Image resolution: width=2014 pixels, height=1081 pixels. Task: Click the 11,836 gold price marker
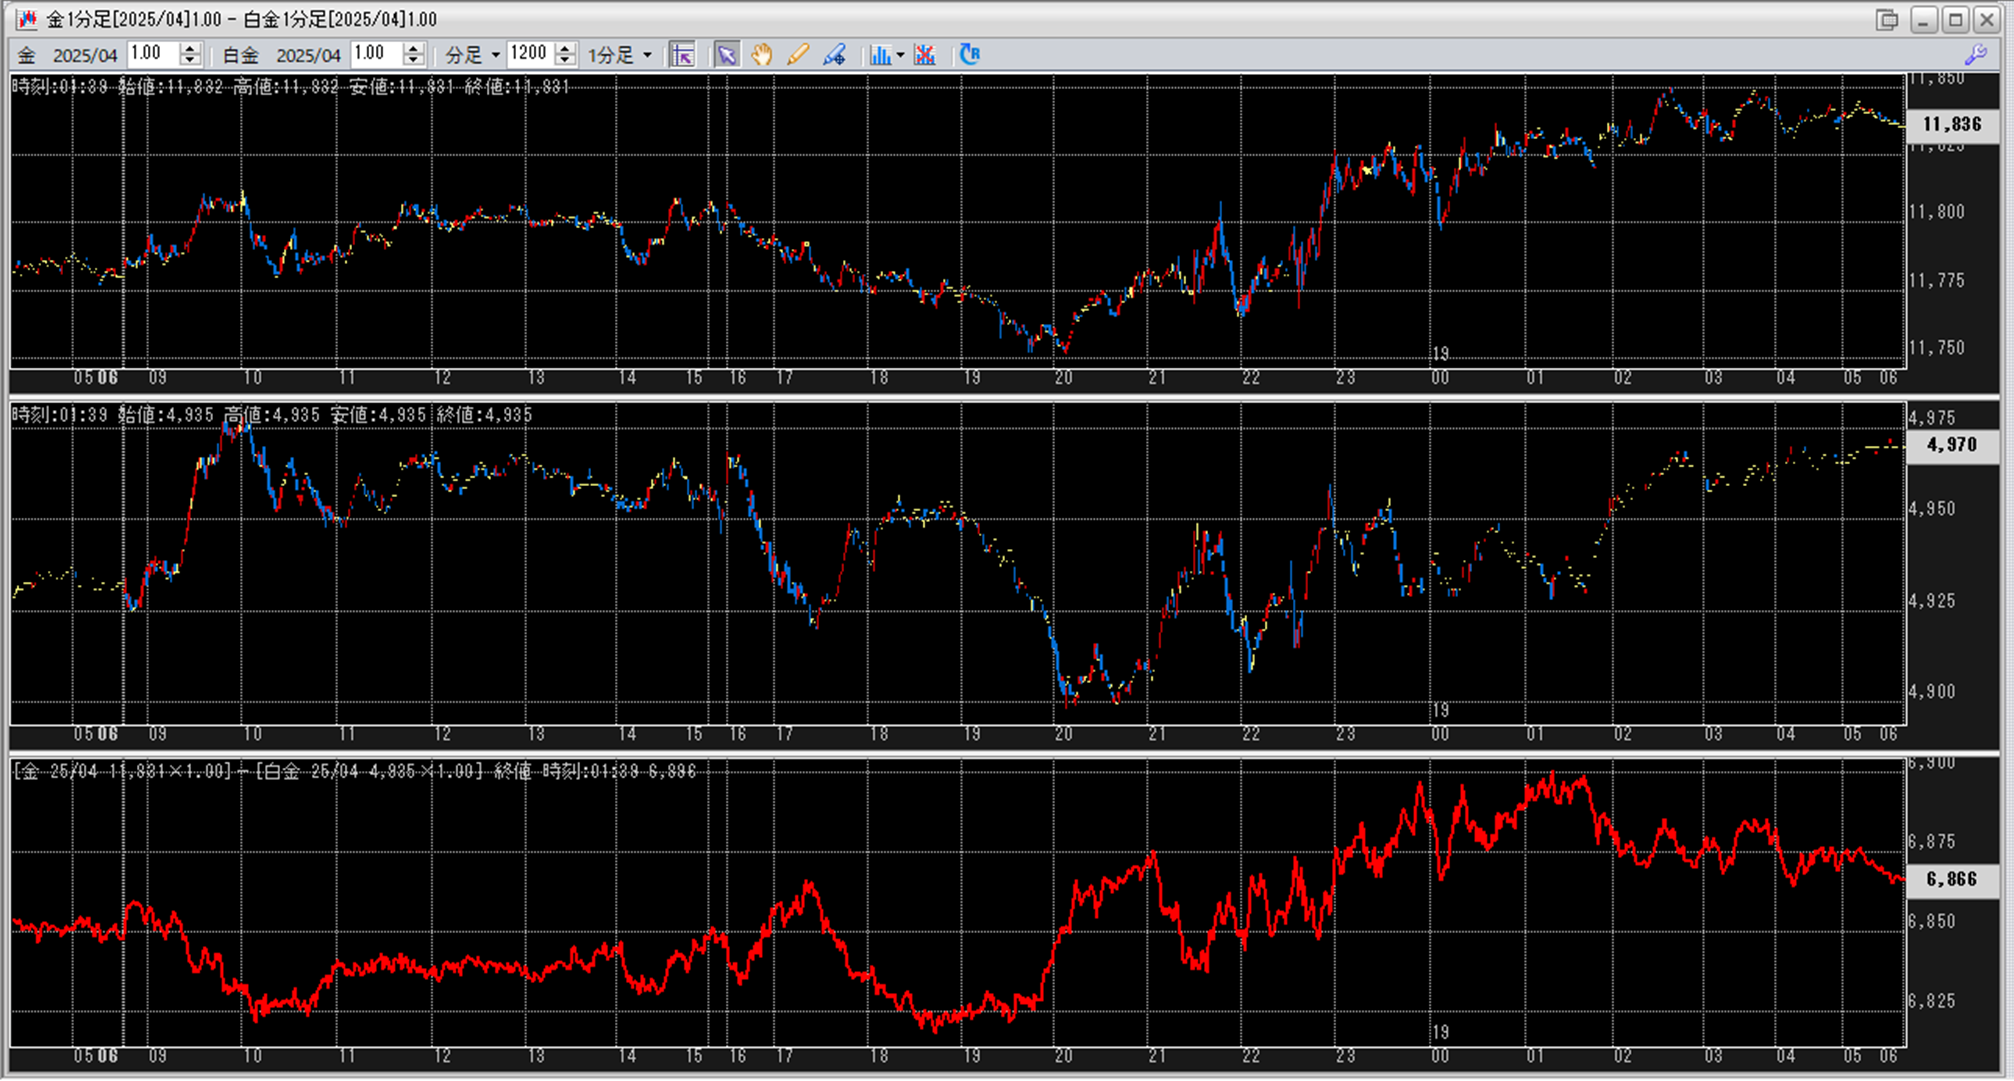click(x=1951, y=124)
